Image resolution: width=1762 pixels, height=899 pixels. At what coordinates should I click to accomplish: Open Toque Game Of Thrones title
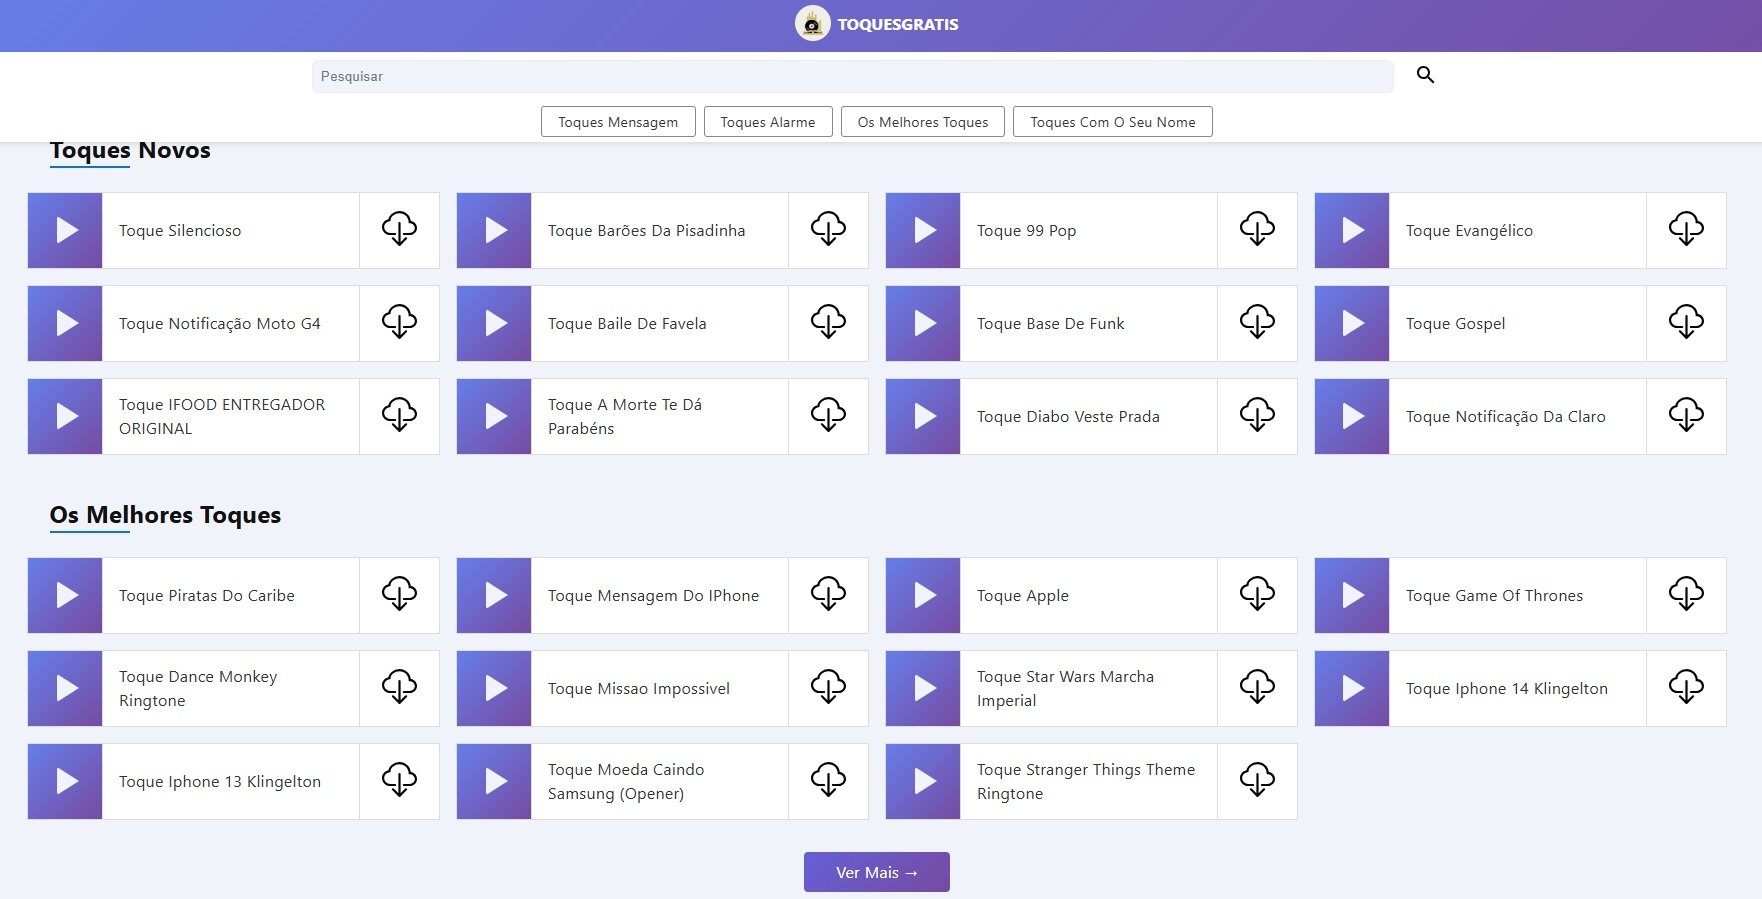point(1494,596)
